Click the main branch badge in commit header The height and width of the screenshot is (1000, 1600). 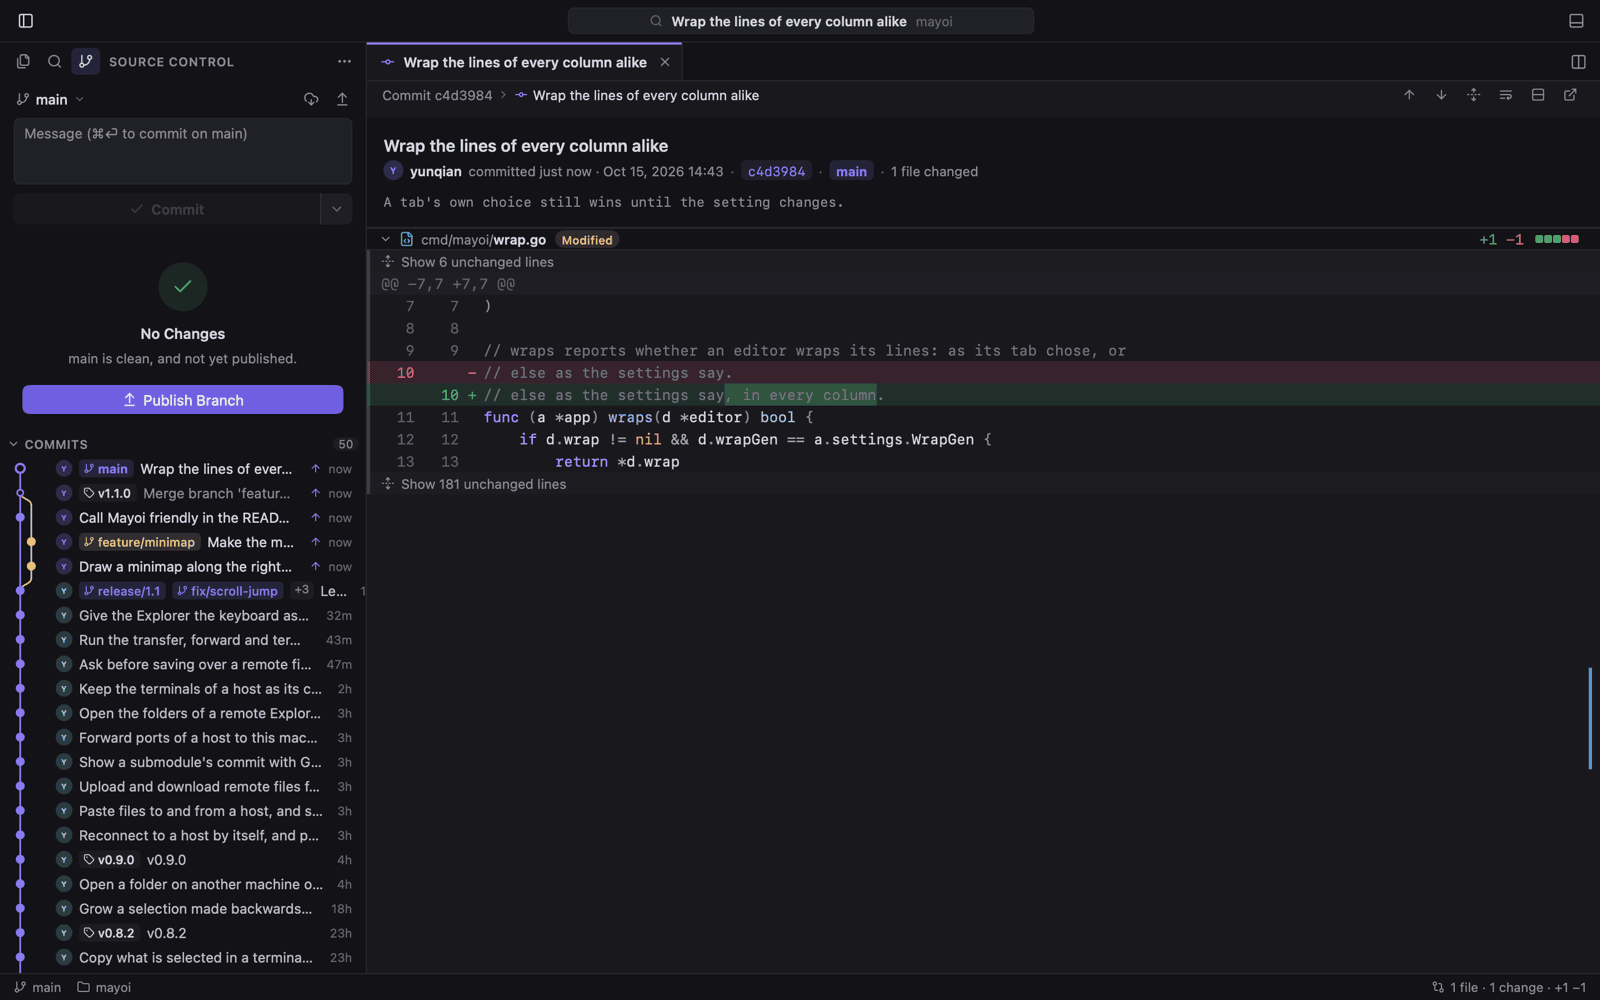click(851, 171)
